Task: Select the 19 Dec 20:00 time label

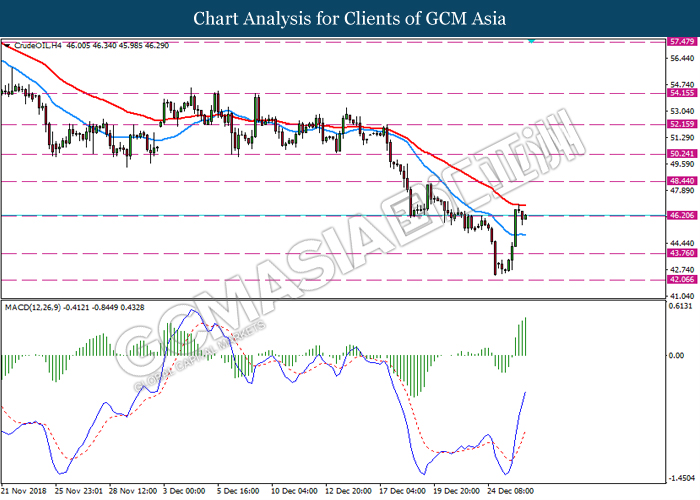Action: coord(456,491)
